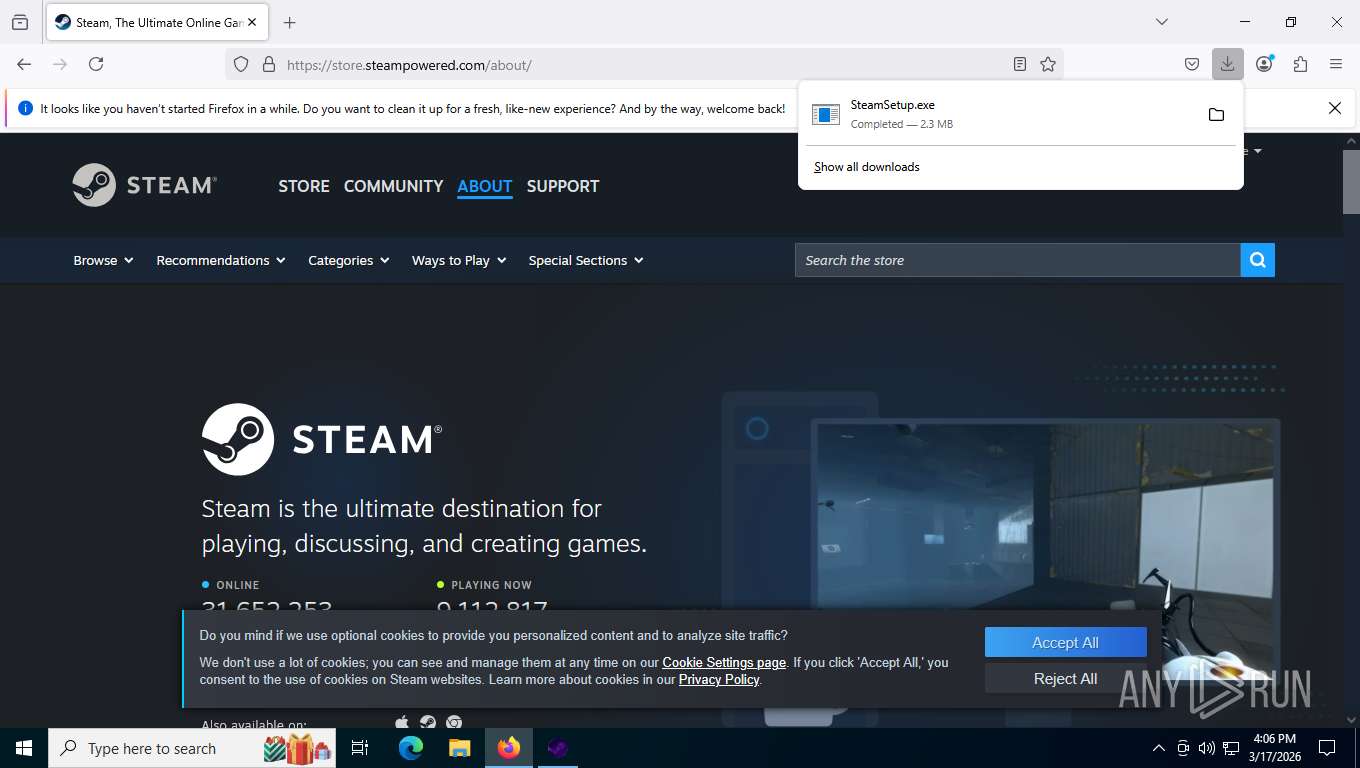
Task: Open the SUPPORT menu item
Action: 563,186
